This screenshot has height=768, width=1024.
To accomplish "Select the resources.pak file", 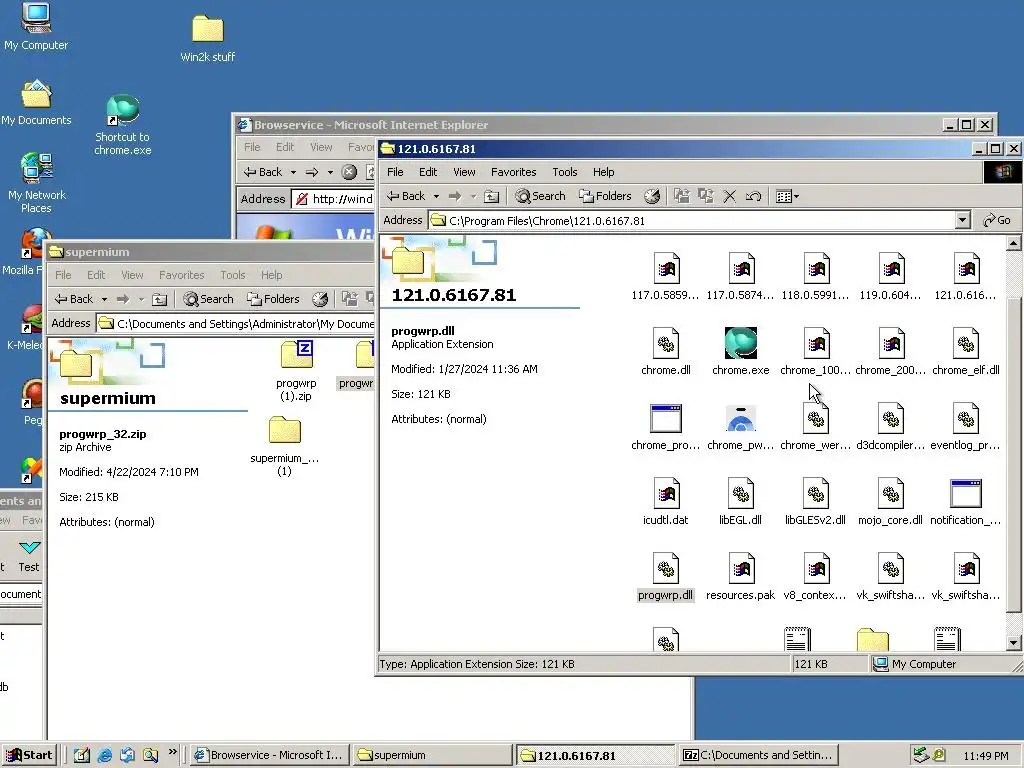I will [741, 576].
